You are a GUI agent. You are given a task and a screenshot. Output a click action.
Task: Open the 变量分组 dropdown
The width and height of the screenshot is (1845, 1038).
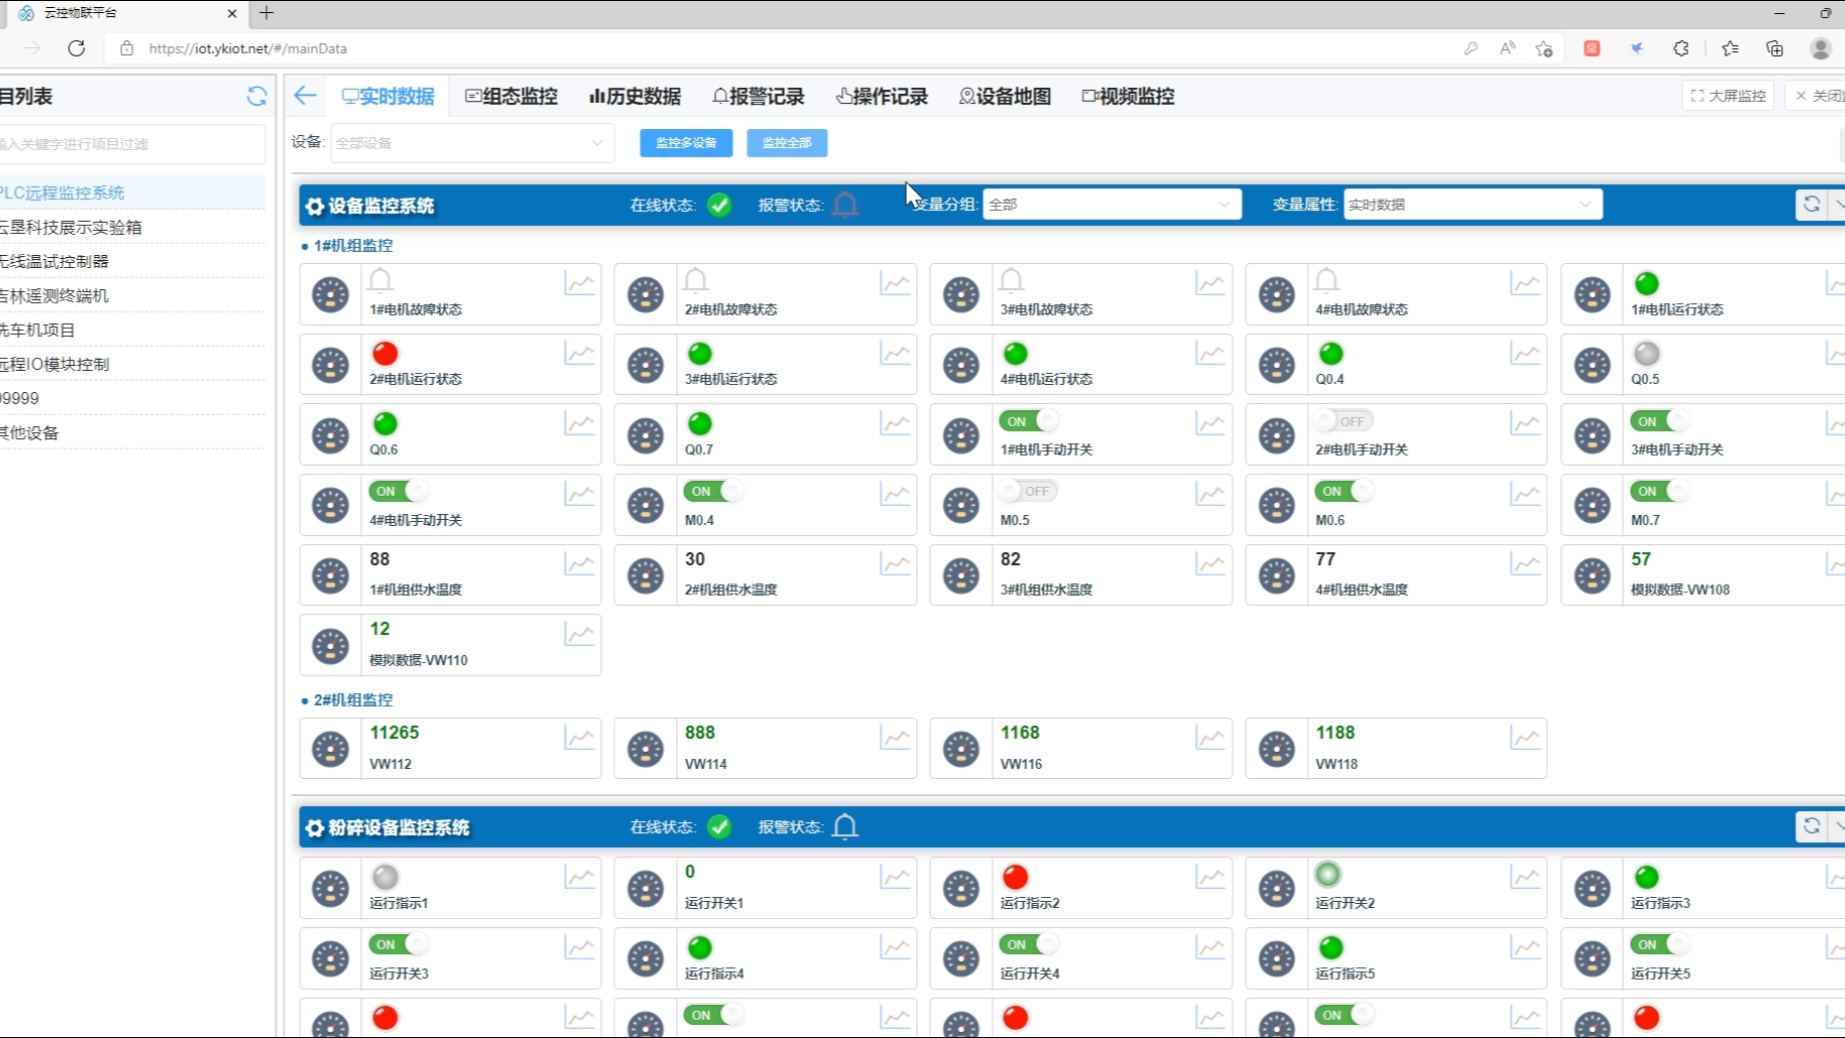[1111, 204]
